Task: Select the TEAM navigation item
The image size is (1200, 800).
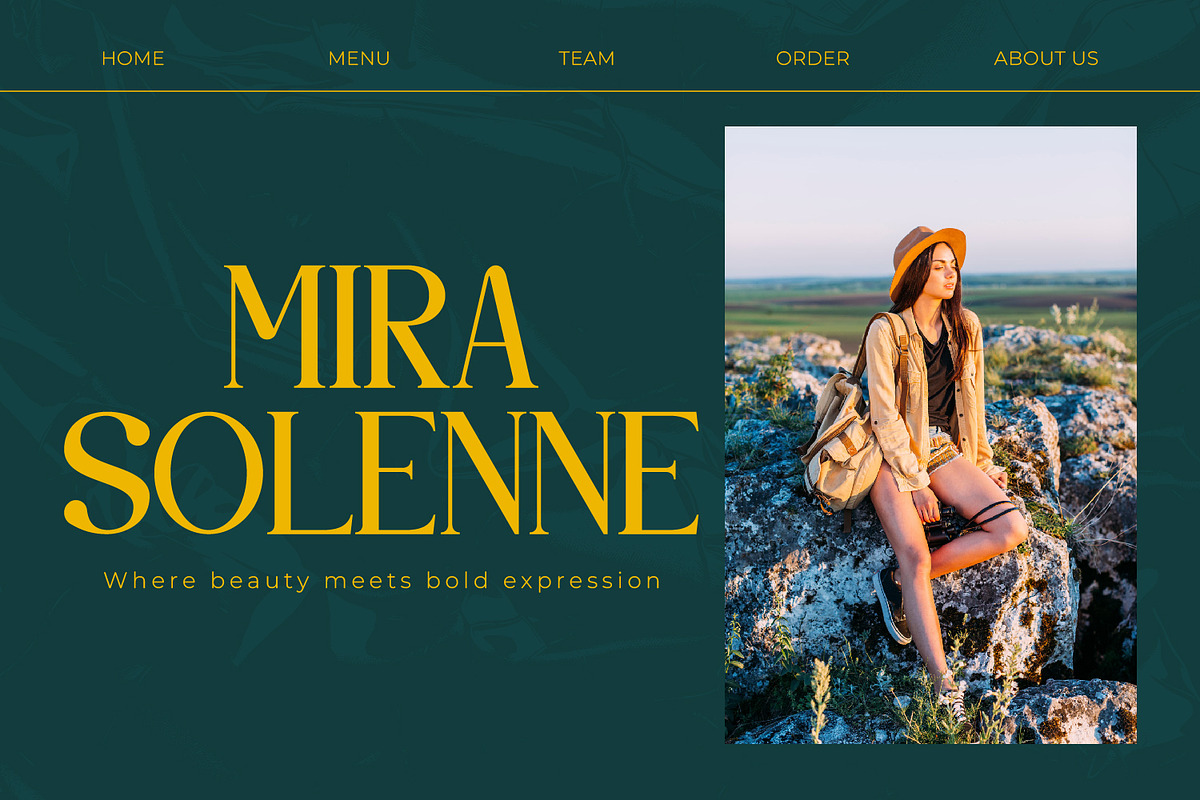Action: pos(587,58)
